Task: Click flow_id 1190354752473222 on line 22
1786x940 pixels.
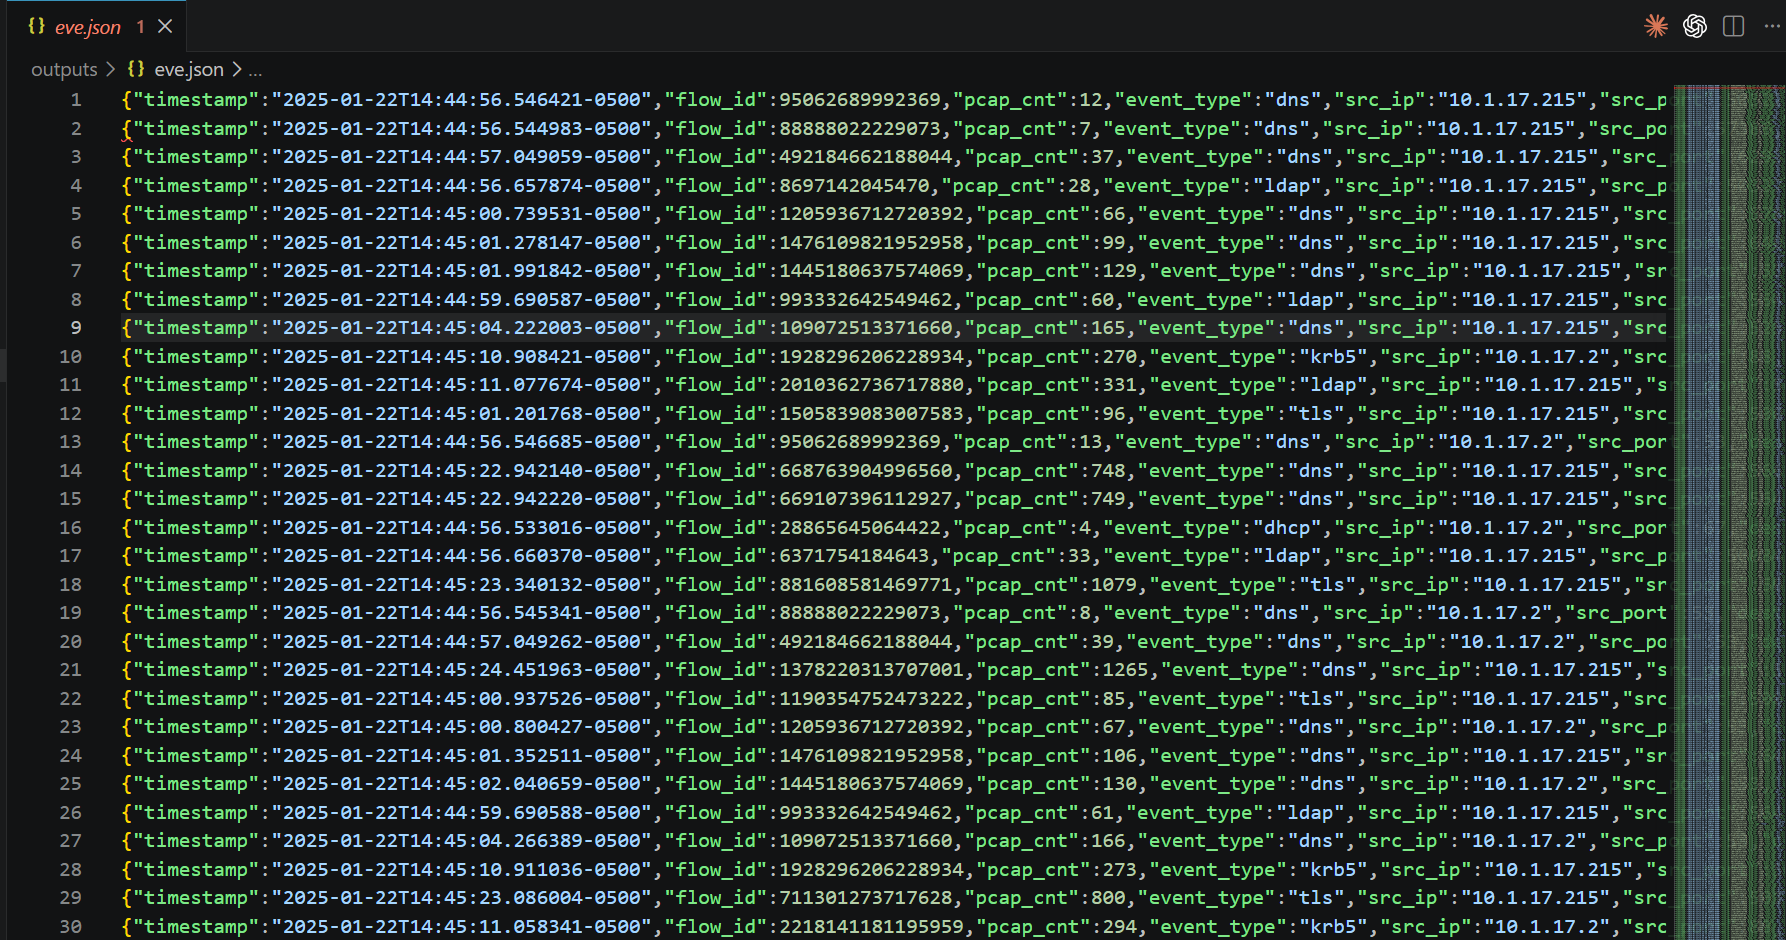Action: (x=872, y=699)
